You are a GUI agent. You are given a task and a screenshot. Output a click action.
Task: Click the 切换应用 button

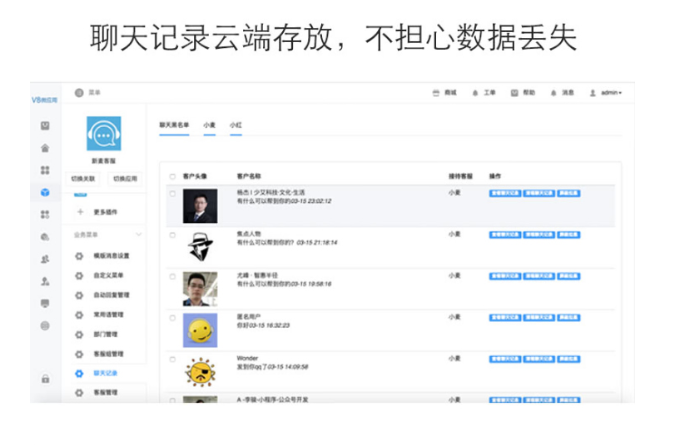124,178
